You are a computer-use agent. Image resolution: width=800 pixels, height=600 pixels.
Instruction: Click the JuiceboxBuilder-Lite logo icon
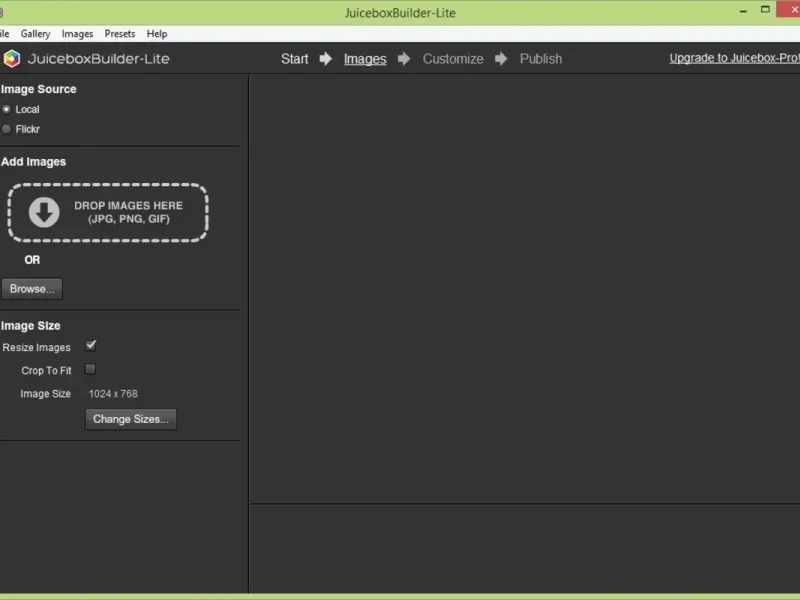pos(12,59)
